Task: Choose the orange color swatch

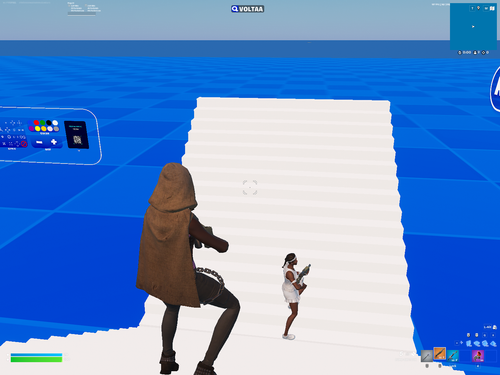Action: point(44,129)
